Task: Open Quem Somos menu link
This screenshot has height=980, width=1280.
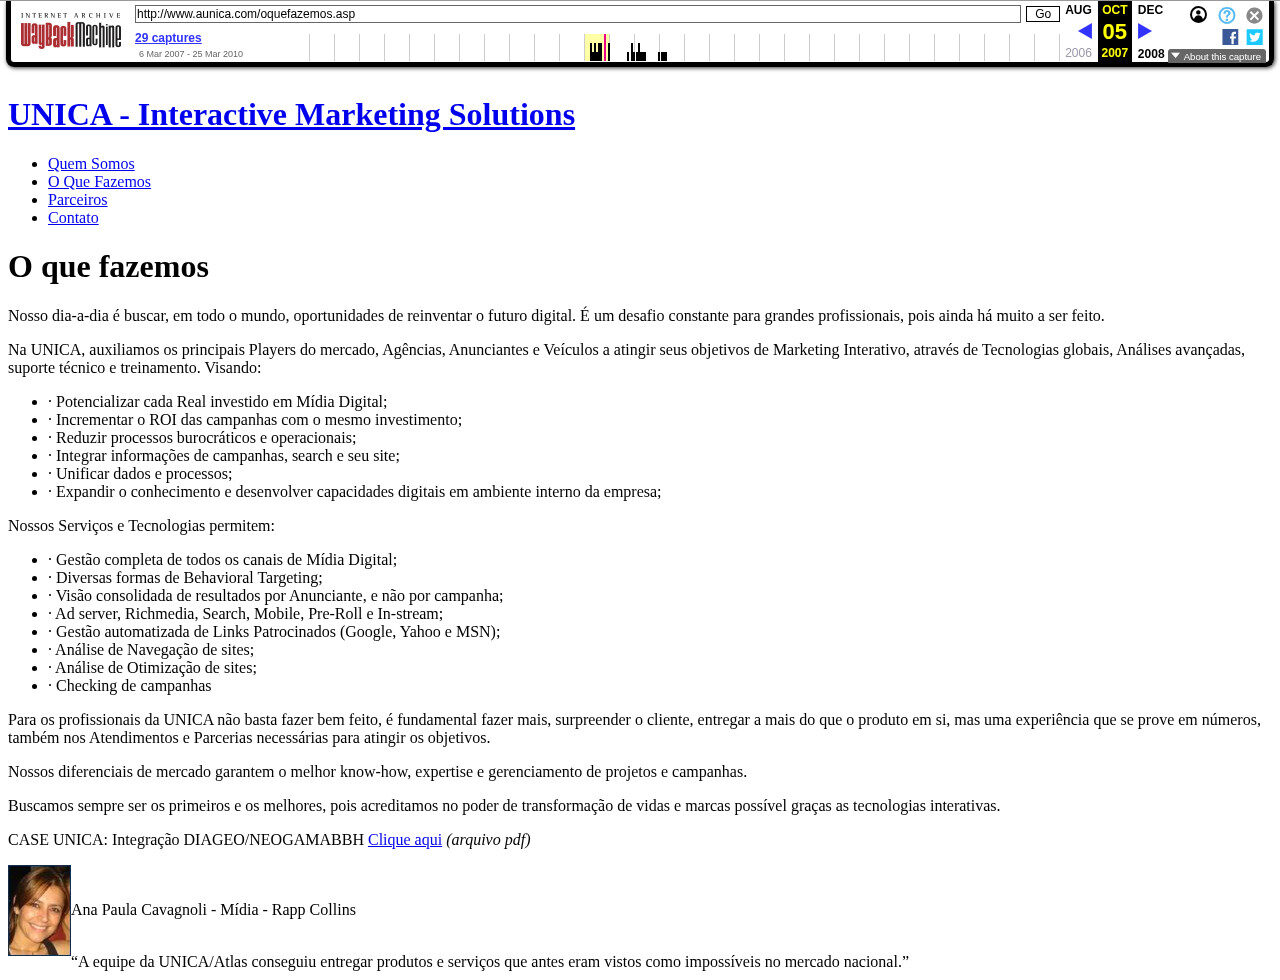Action: [x=91, y=164]
